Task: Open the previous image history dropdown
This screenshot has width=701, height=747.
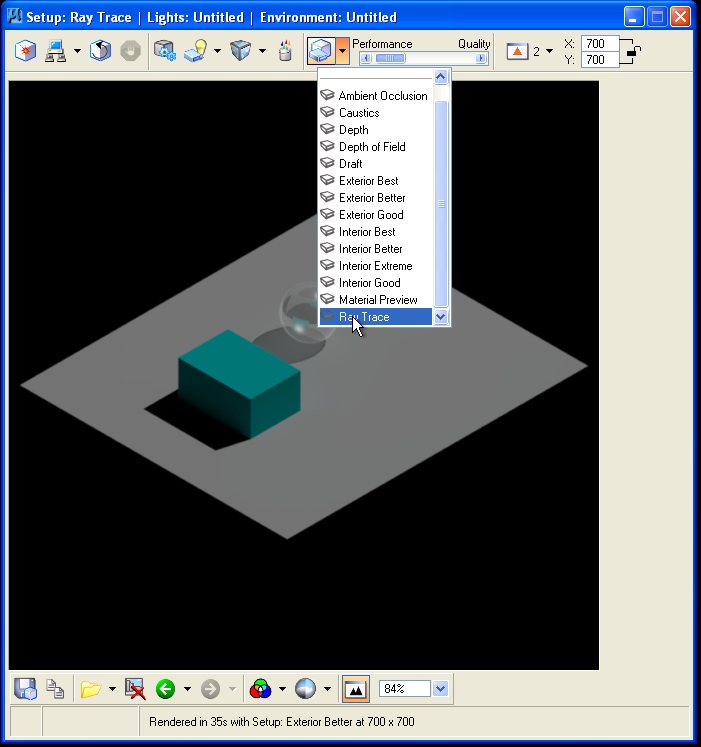Action: point(187,689)
